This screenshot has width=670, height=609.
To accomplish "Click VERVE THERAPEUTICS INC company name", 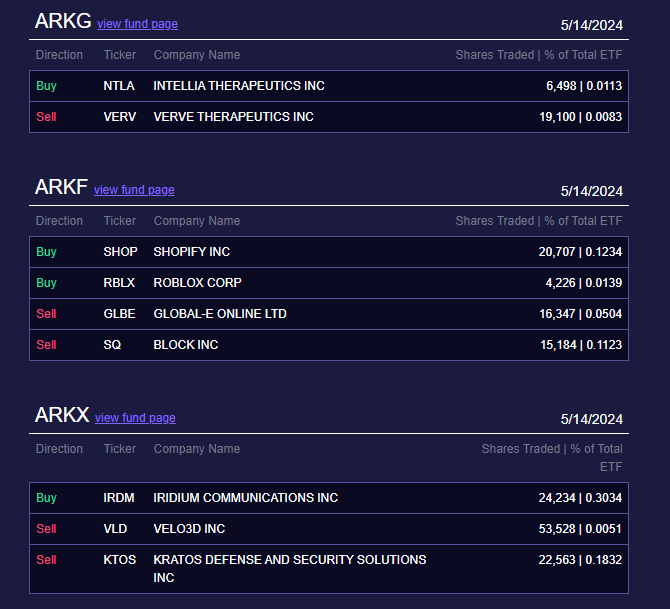I will coord(233,117).
